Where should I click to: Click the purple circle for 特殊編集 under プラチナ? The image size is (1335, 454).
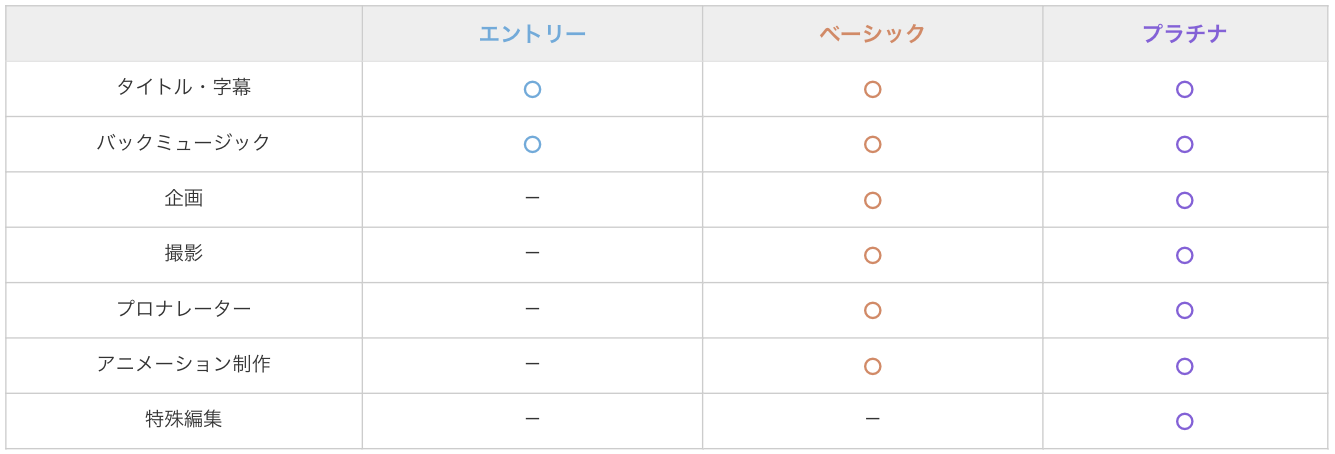(x=1184, y=421)
